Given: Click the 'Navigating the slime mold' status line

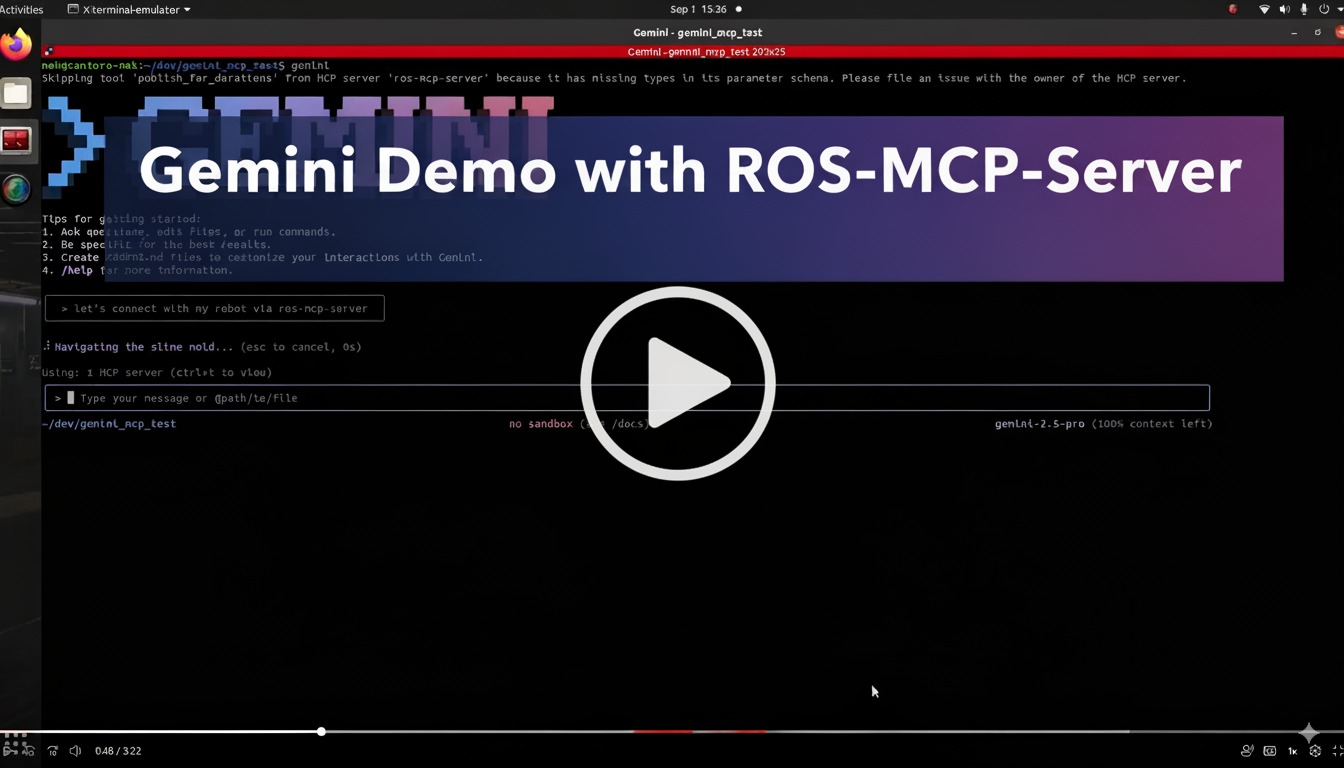Looking at the screenshot, I should 202,347.
